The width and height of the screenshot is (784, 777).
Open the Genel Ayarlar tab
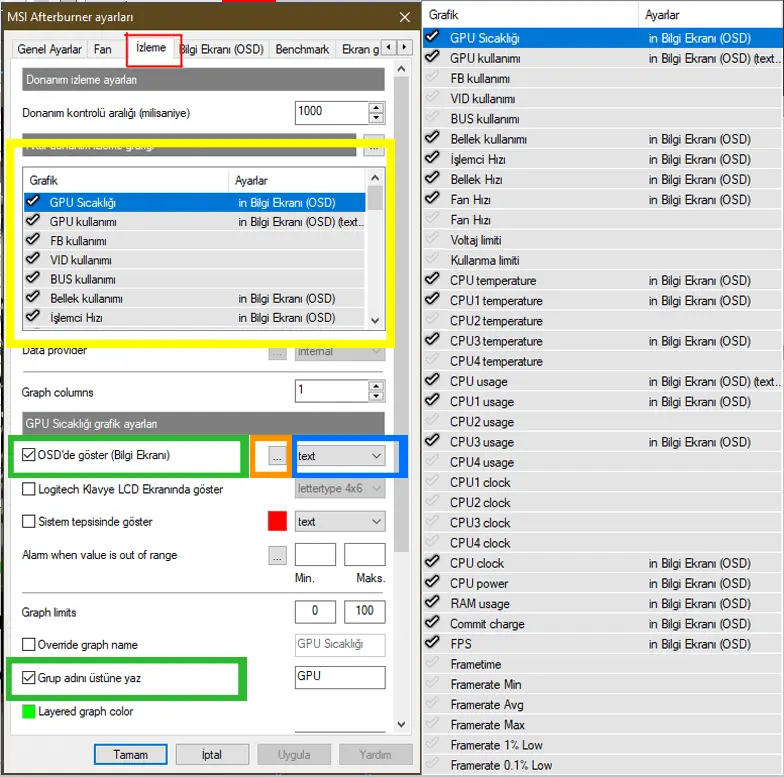(50, 50)
